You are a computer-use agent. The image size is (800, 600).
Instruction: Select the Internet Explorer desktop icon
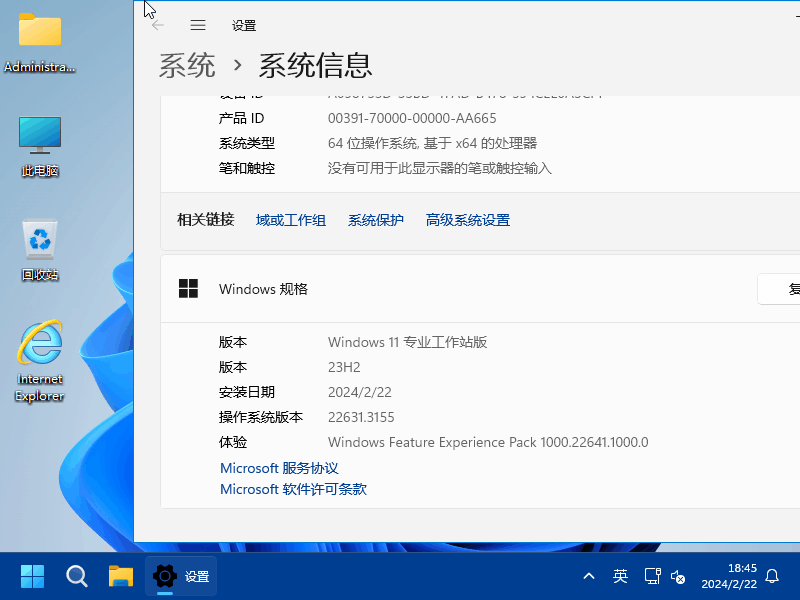[40, 361]
